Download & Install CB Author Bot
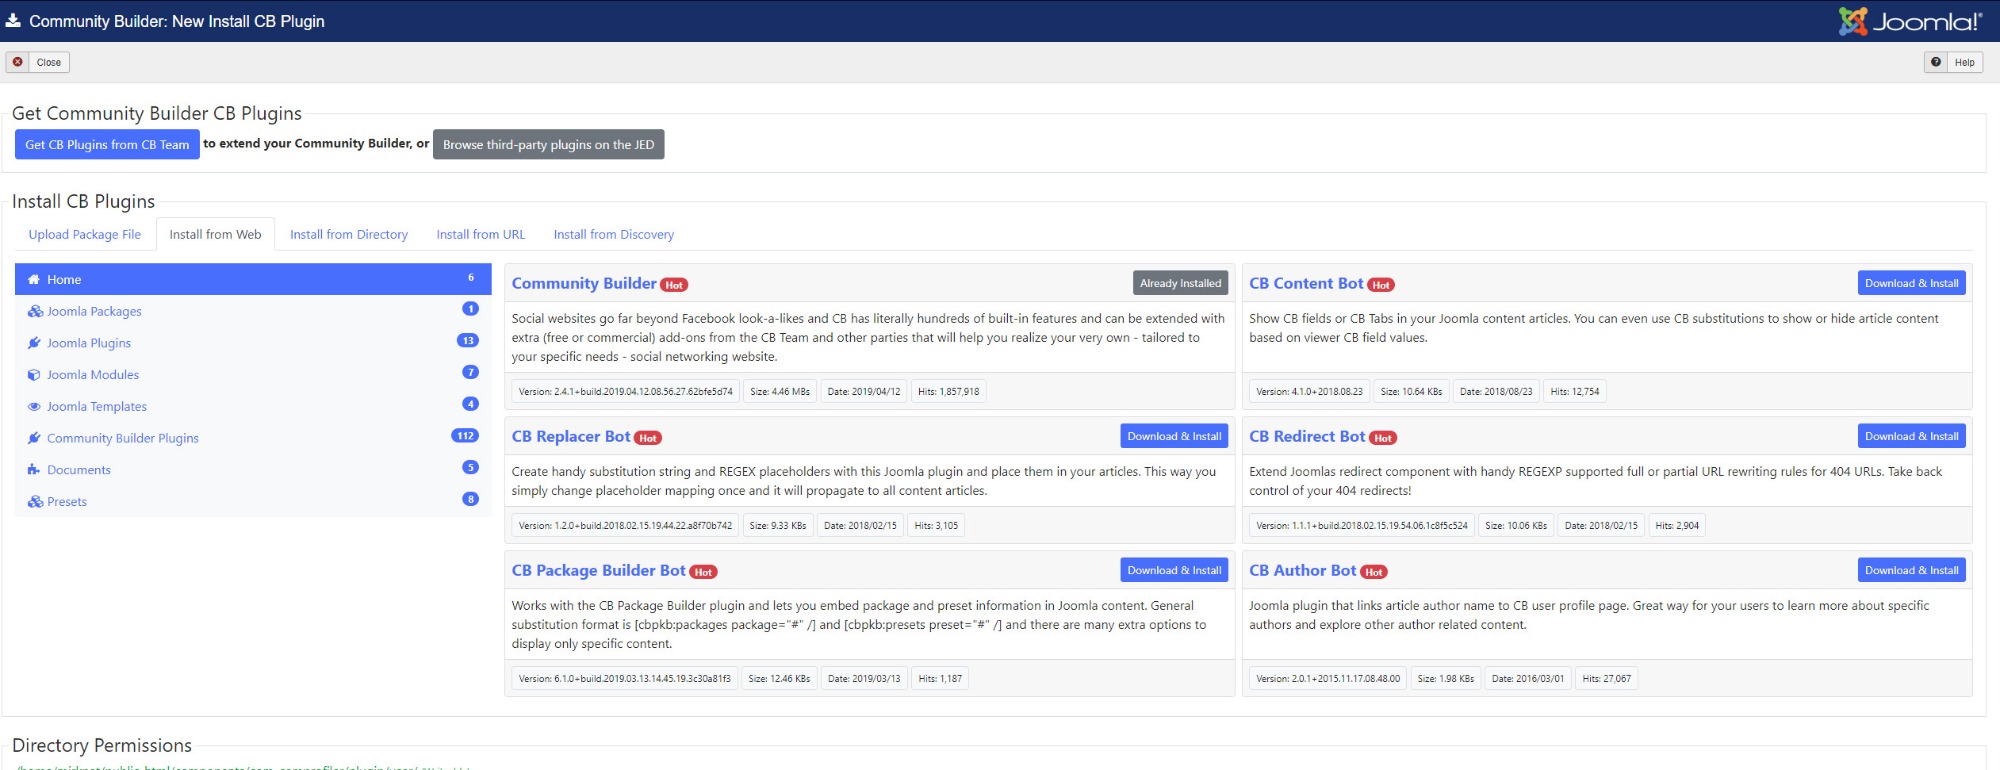 1911,570
